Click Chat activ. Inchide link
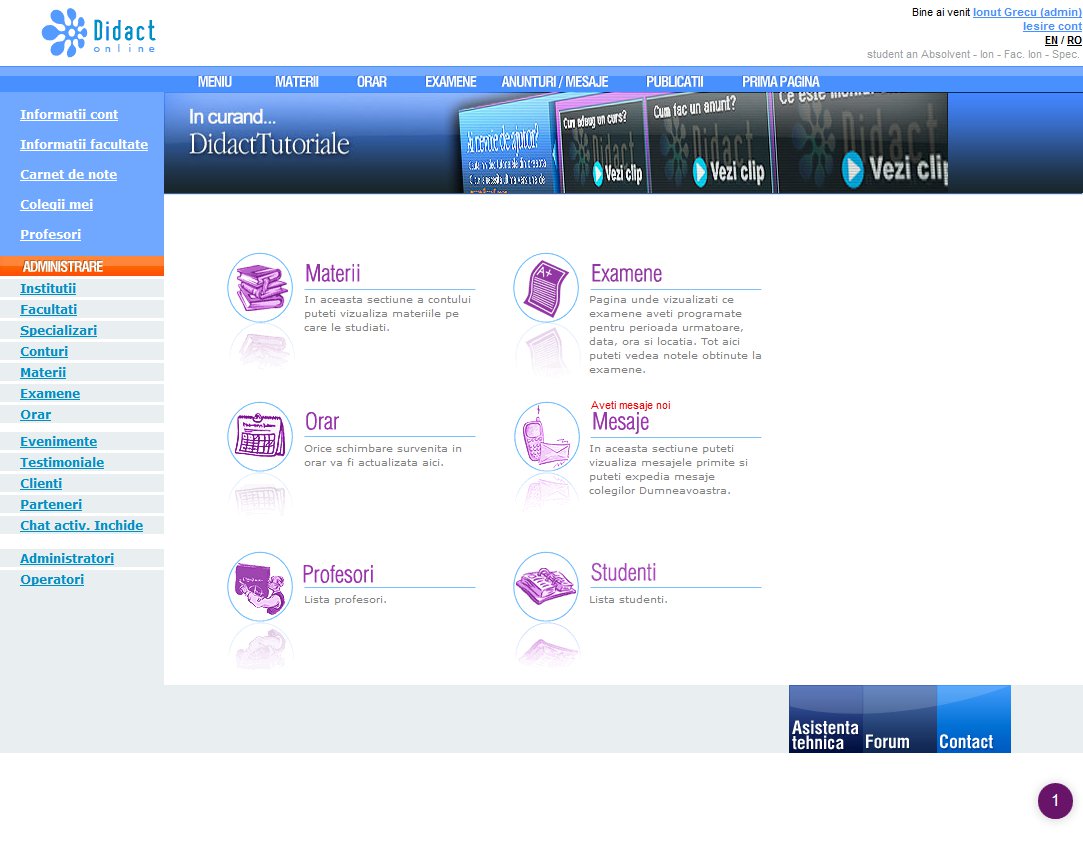 tap(82, 526)
